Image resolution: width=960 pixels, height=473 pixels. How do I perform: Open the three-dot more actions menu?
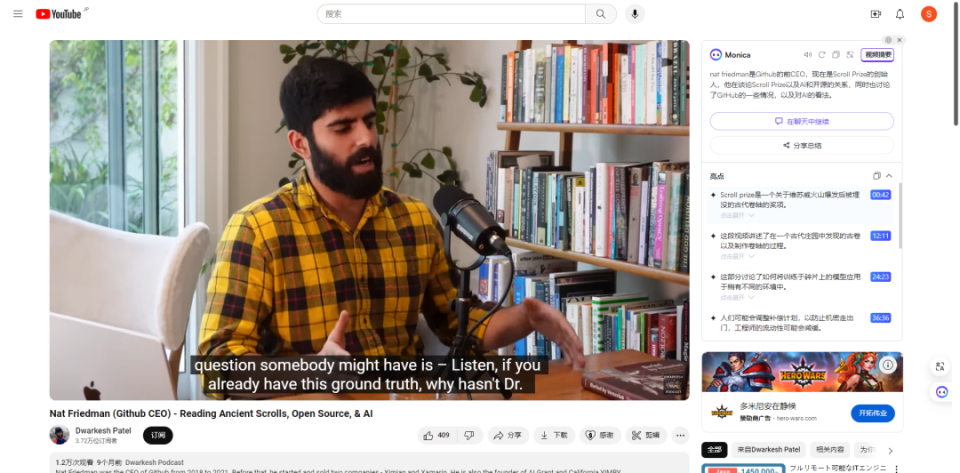click(681, 436)
